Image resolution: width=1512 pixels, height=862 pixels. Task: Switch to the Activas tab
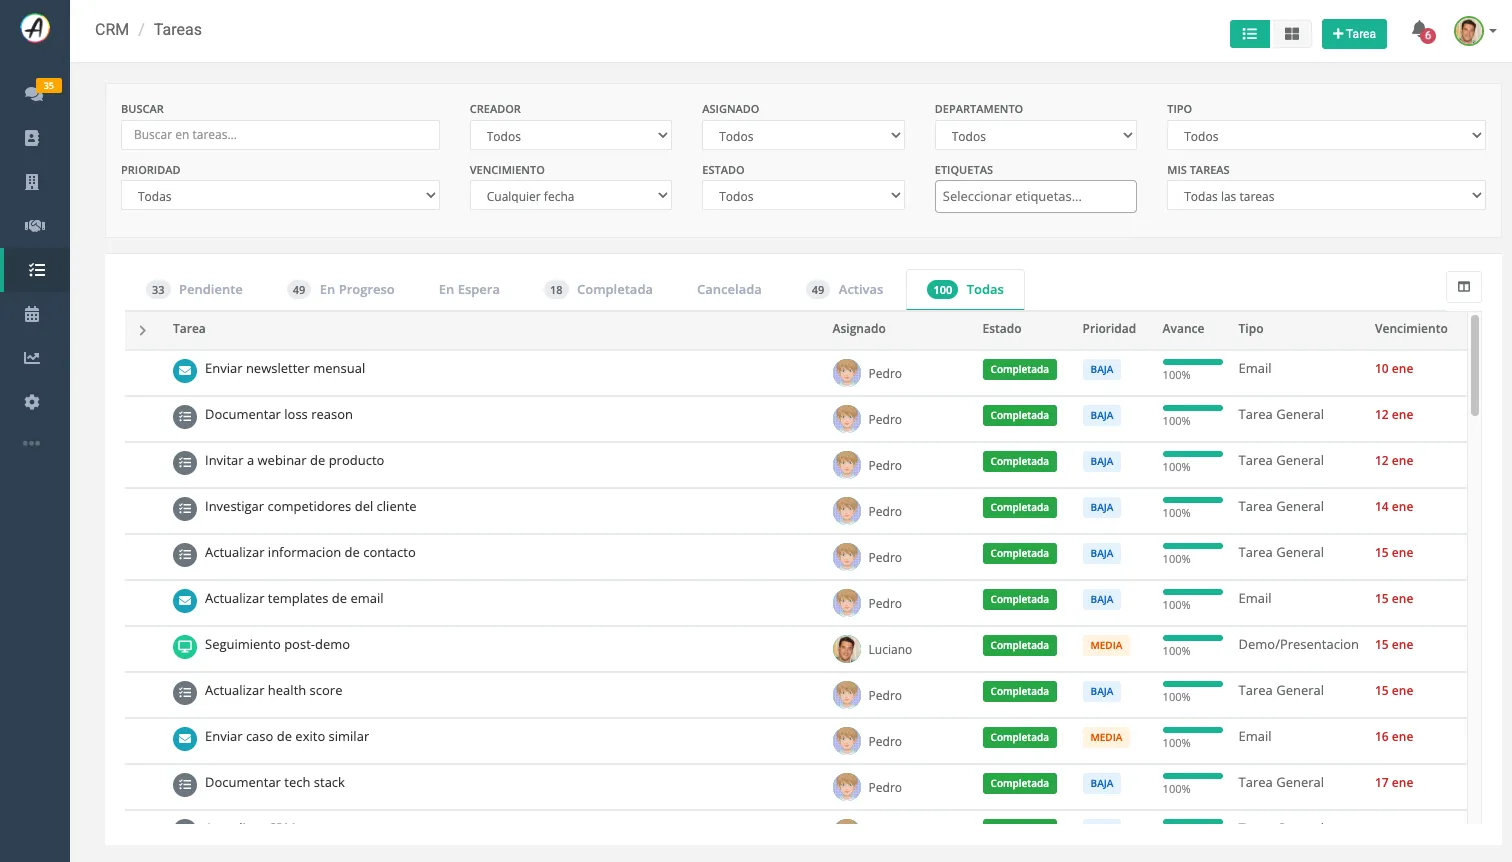click(x=845, y=290)
